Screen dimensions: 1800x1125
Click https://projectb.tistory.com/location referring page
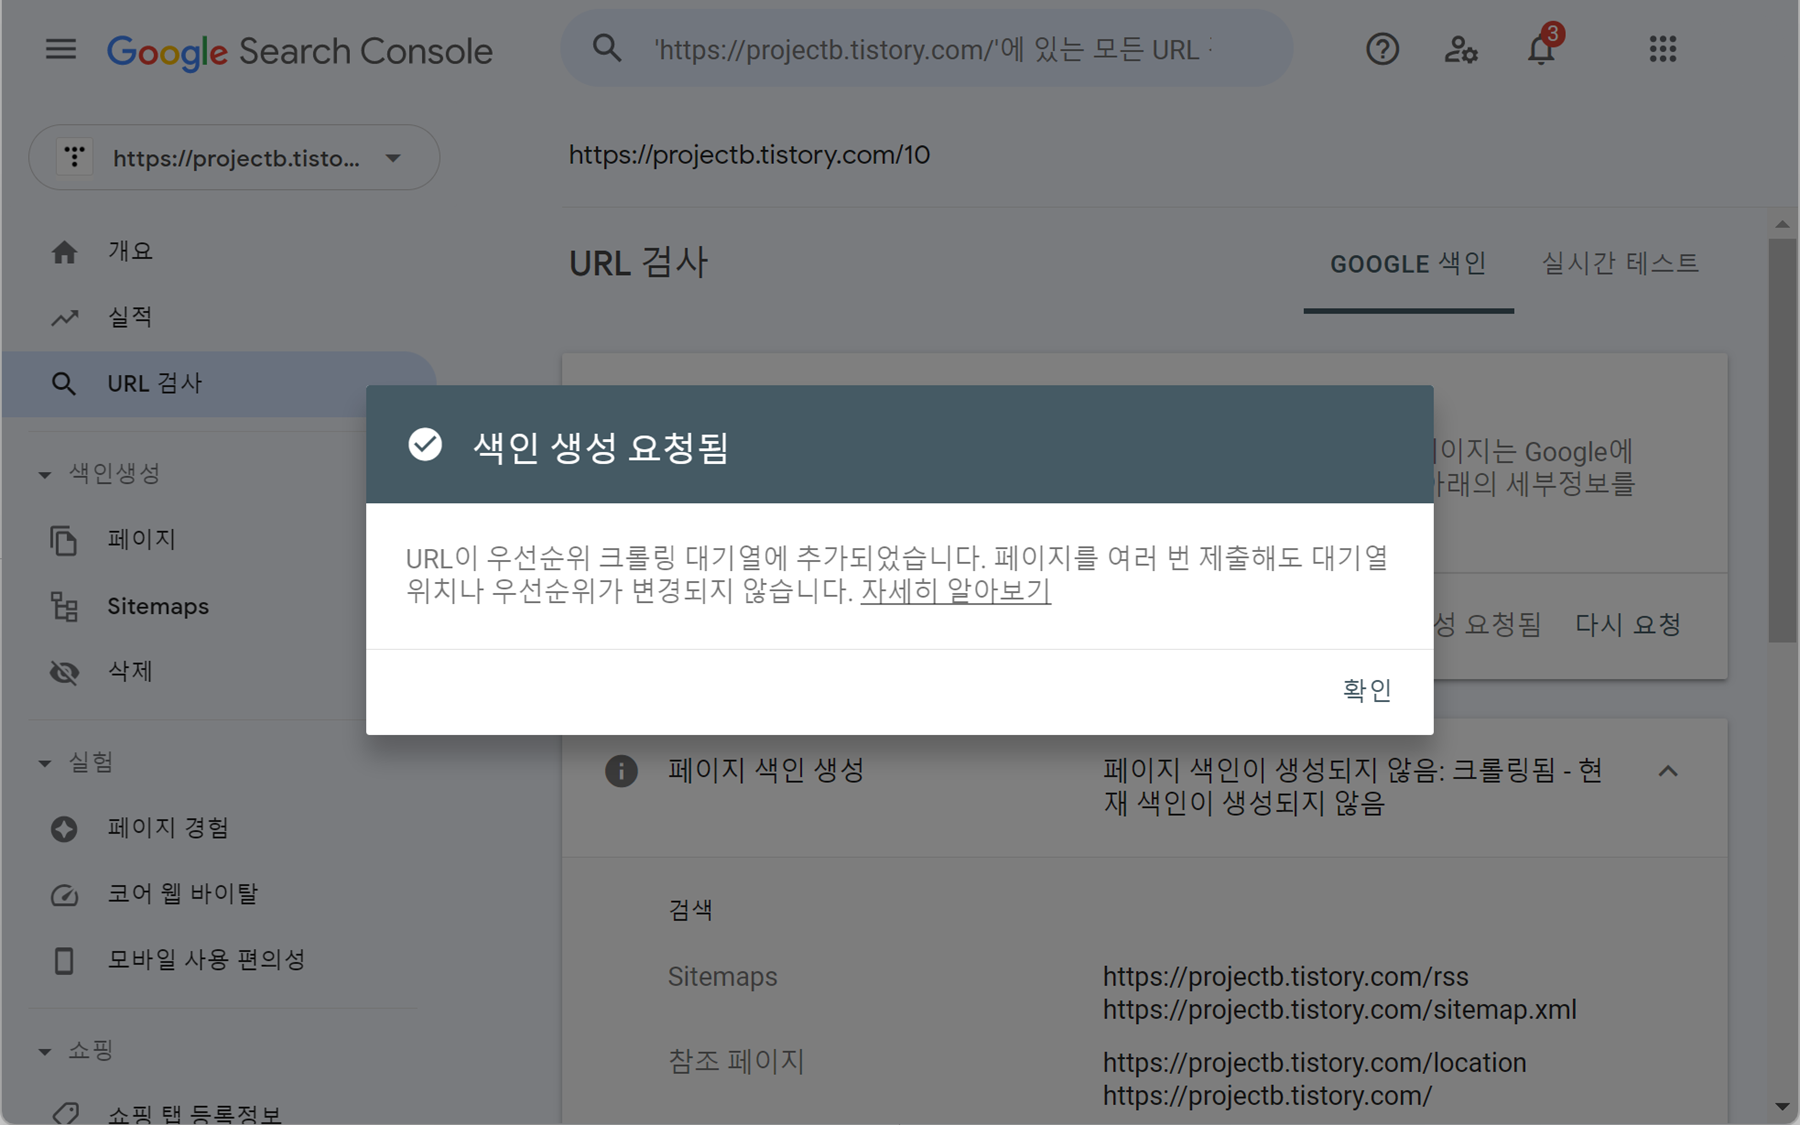point(1314,1062)
